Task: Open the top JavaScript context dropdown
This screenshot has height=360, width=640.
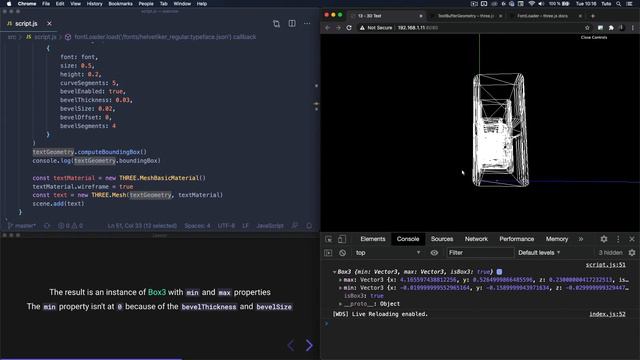Action: tap(387, 253)
